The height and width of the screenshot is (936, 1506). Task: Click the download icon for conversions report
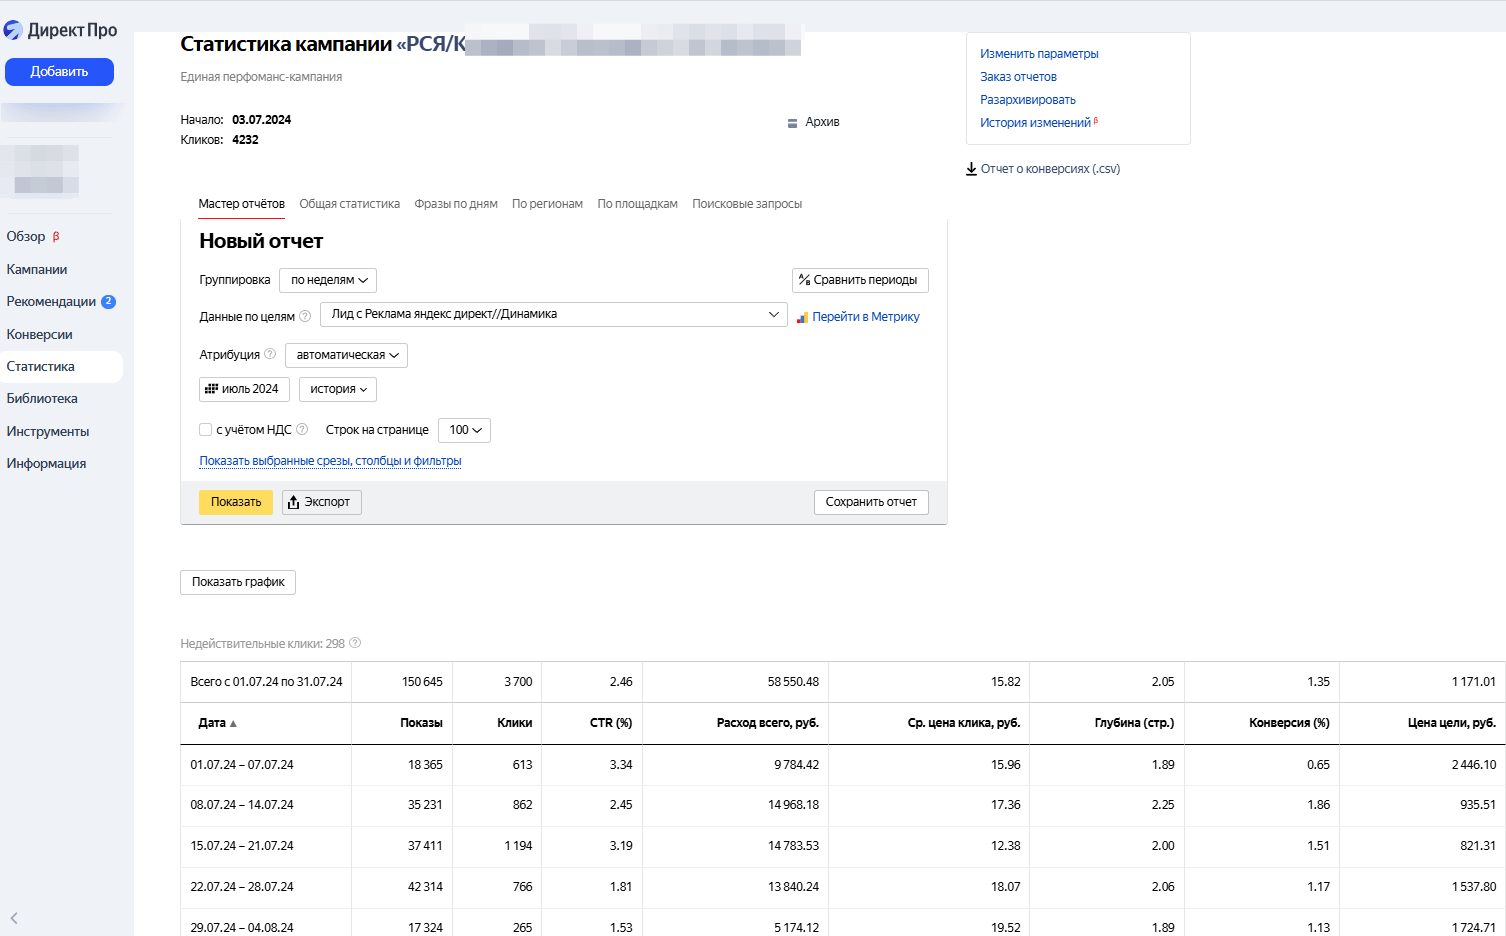[x=971, y=169]
